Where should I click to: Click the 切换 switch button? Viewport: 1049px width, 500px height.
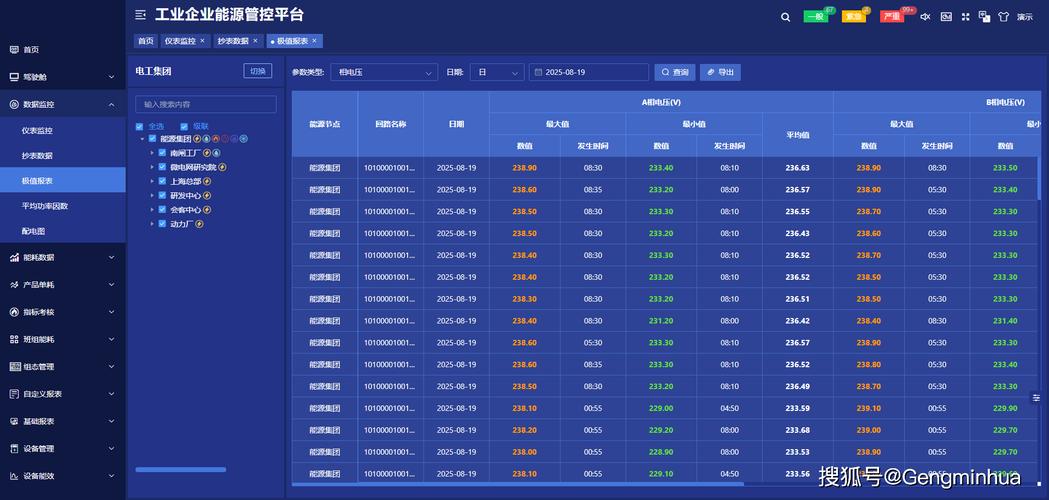258,72
